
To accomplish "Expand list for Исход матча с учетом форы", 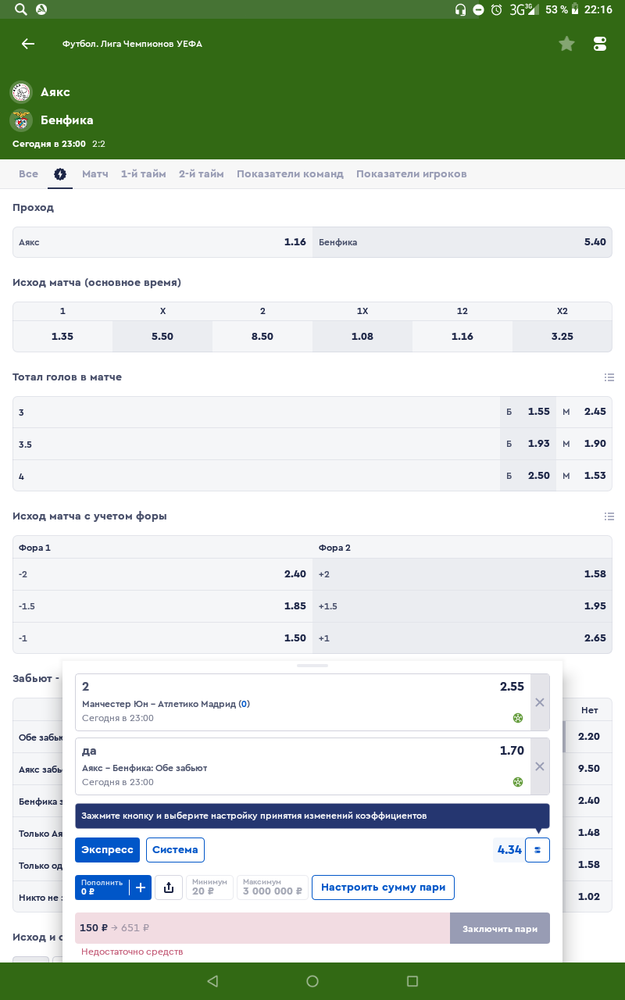I will (x=609, y=516).
